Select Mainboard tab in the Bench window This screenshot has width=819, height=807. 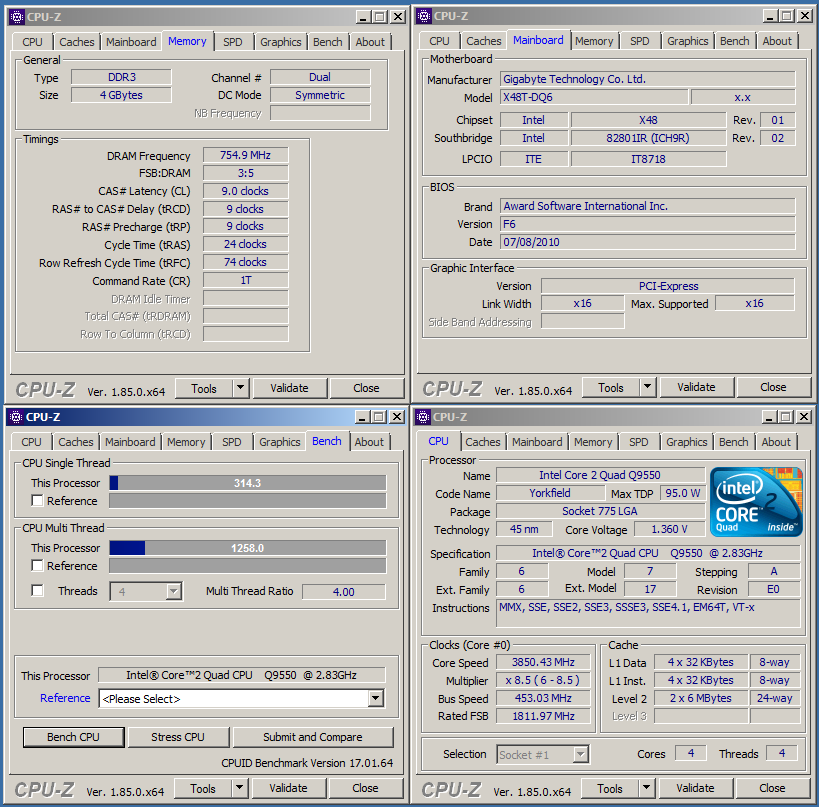coord(130,442)
